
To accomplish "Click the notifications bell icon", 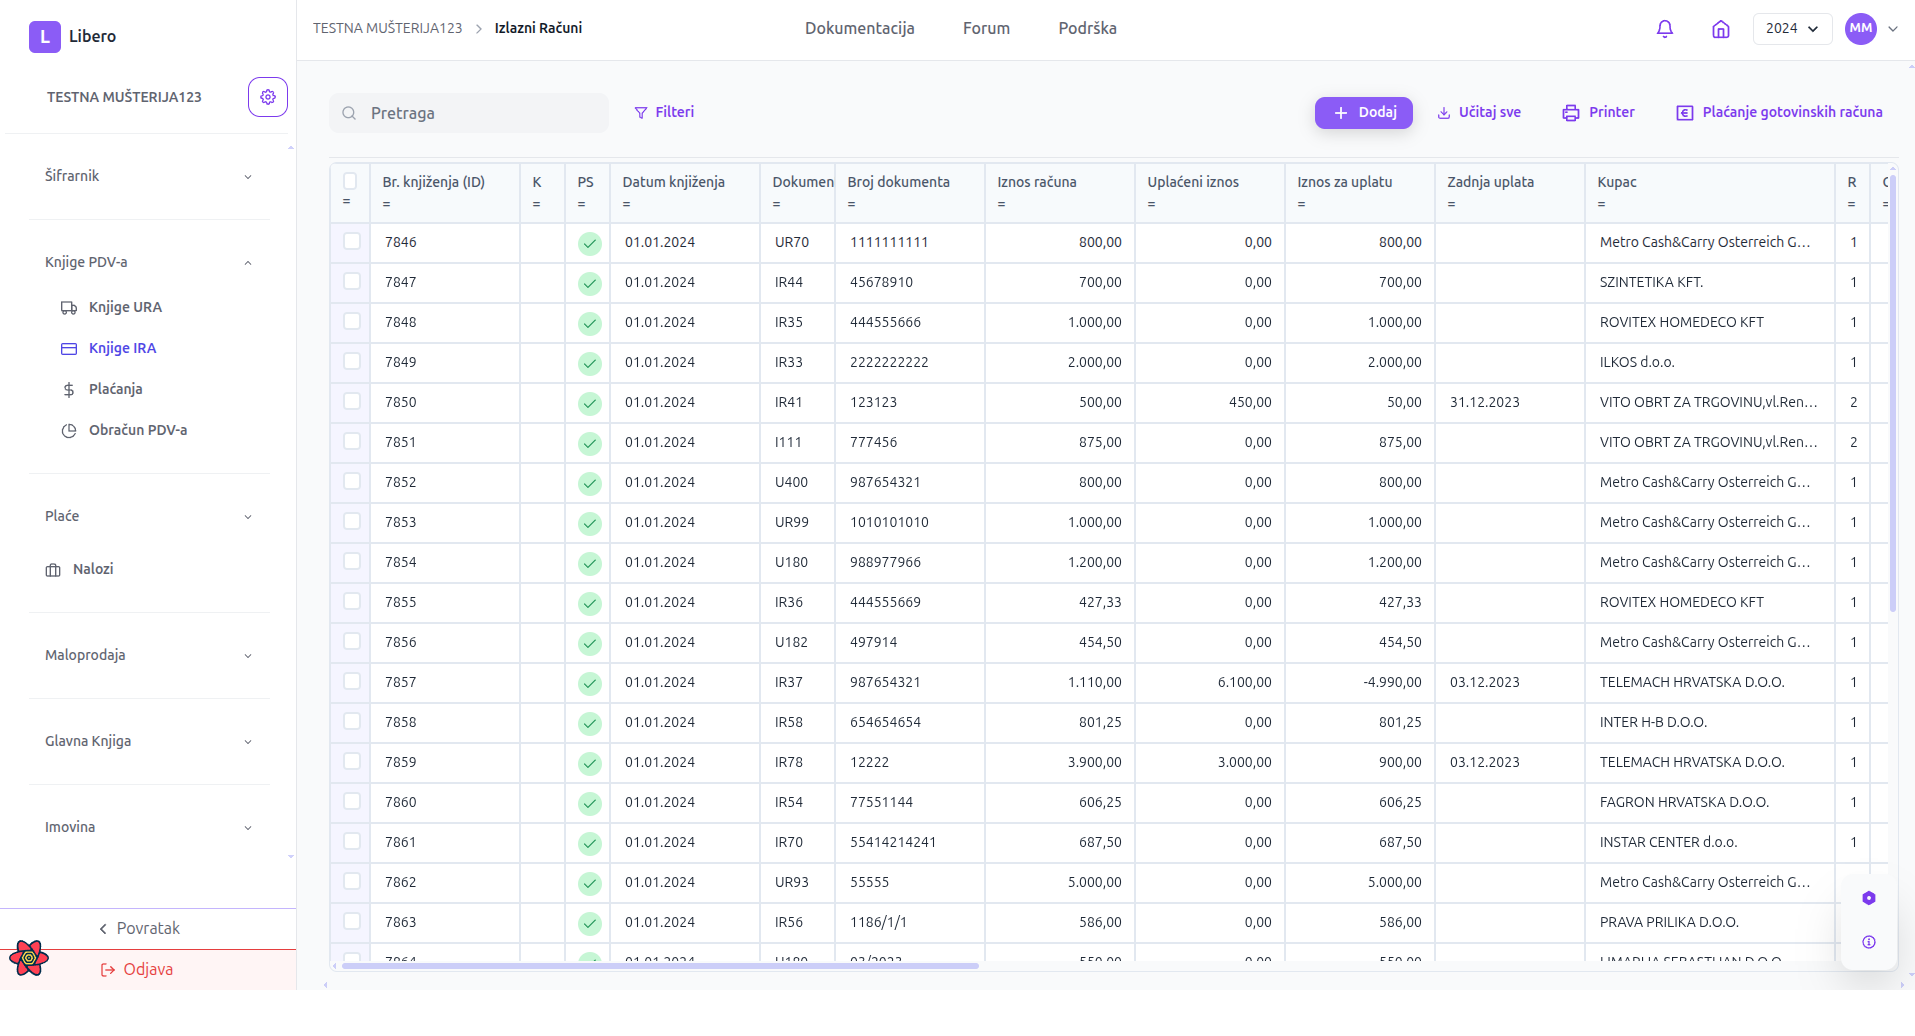I will (1664, 29).
